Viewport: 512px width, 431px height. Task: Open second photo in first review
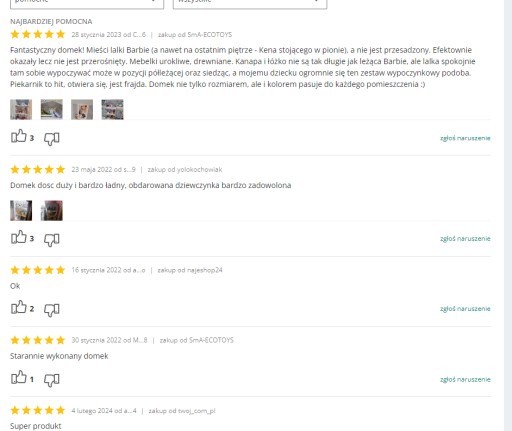52,109
